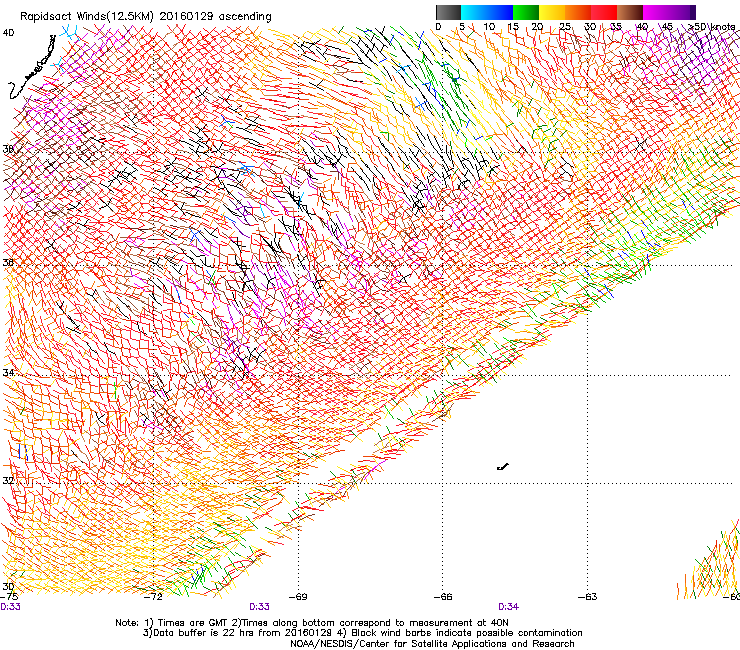Click the magenta 40-45 knot legend segment
740x650 pixels.
[x=656, y=12]
